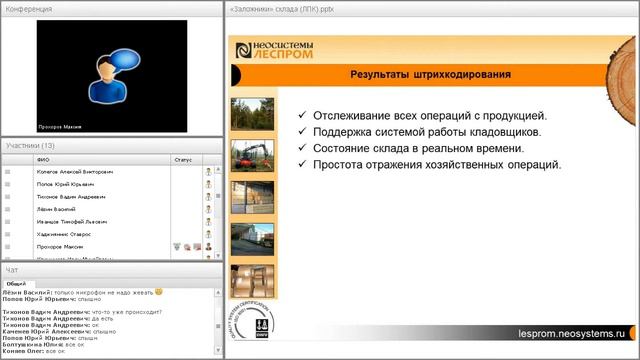Click the Конференция panel header
640x360 pixels.
pyautogui.click(x=112, y=9)
